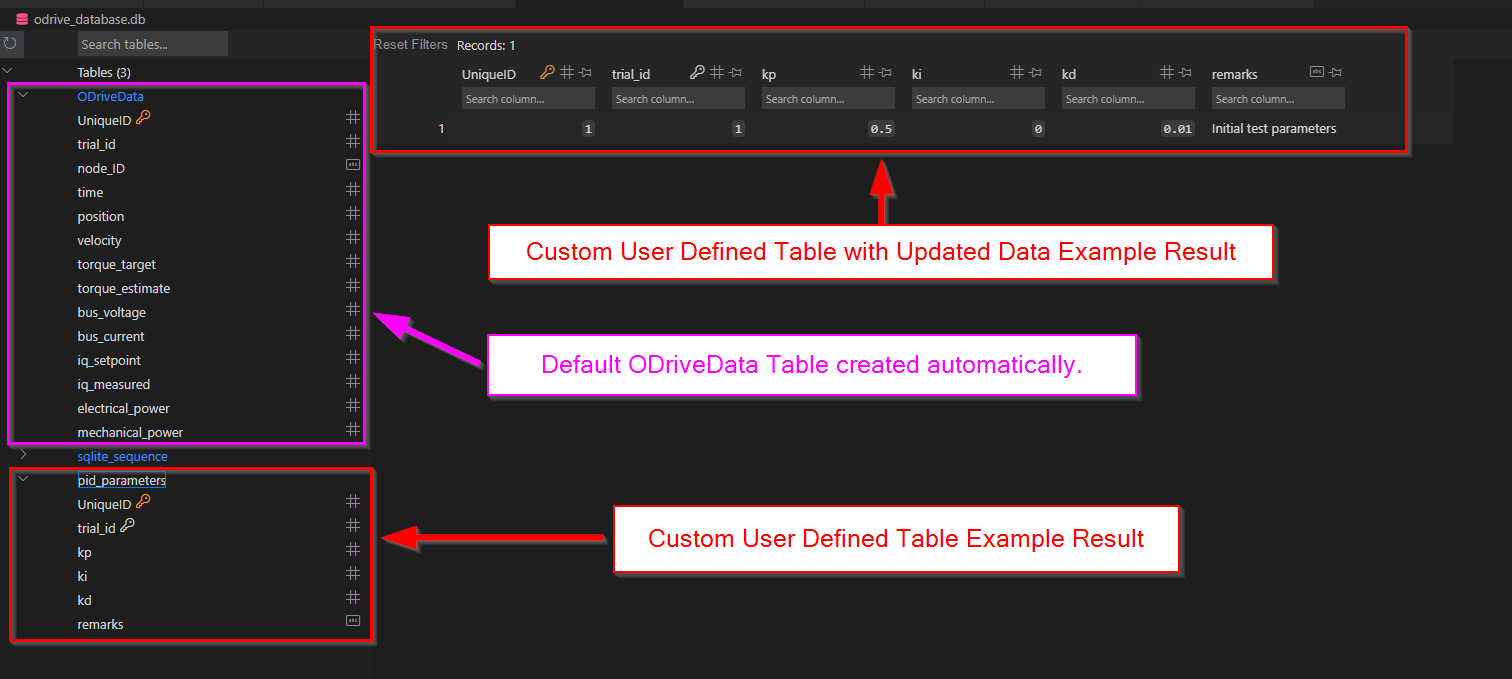The height and width of the screenshot is (679, 1512).
Task: Pin the kp column
Action: pos(885,72)
